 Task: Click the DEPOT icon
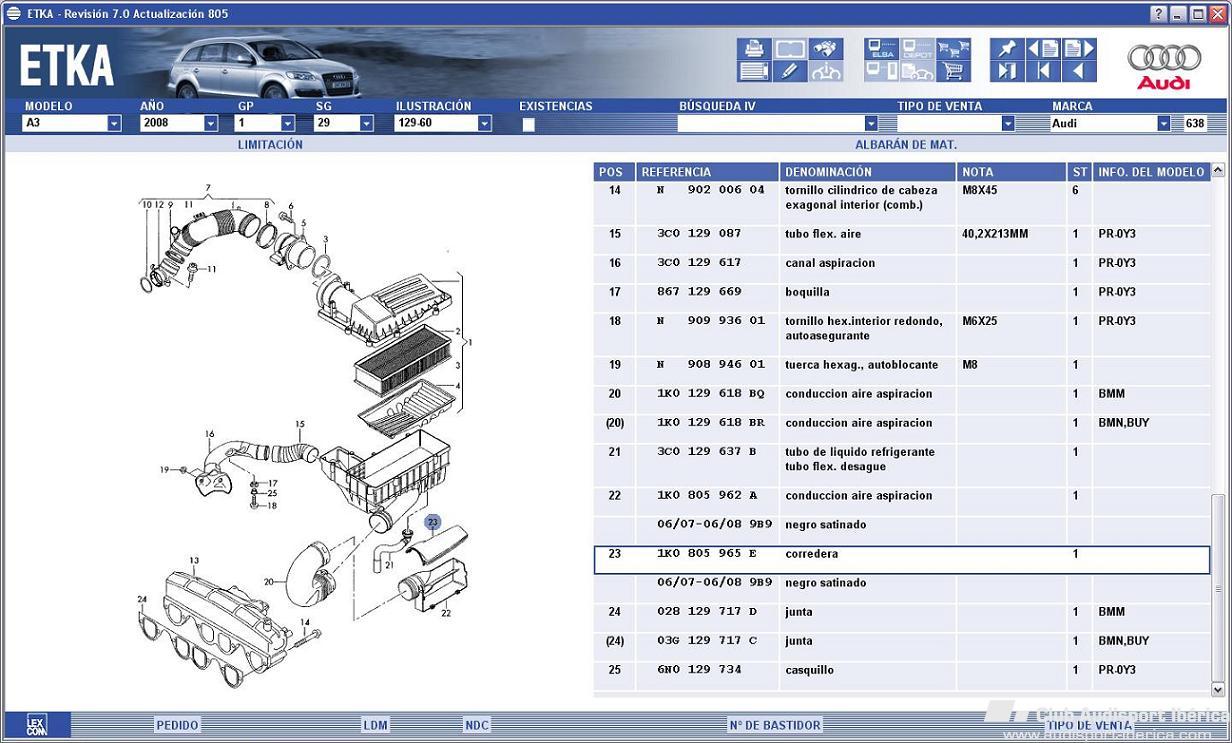pos(918,49)
